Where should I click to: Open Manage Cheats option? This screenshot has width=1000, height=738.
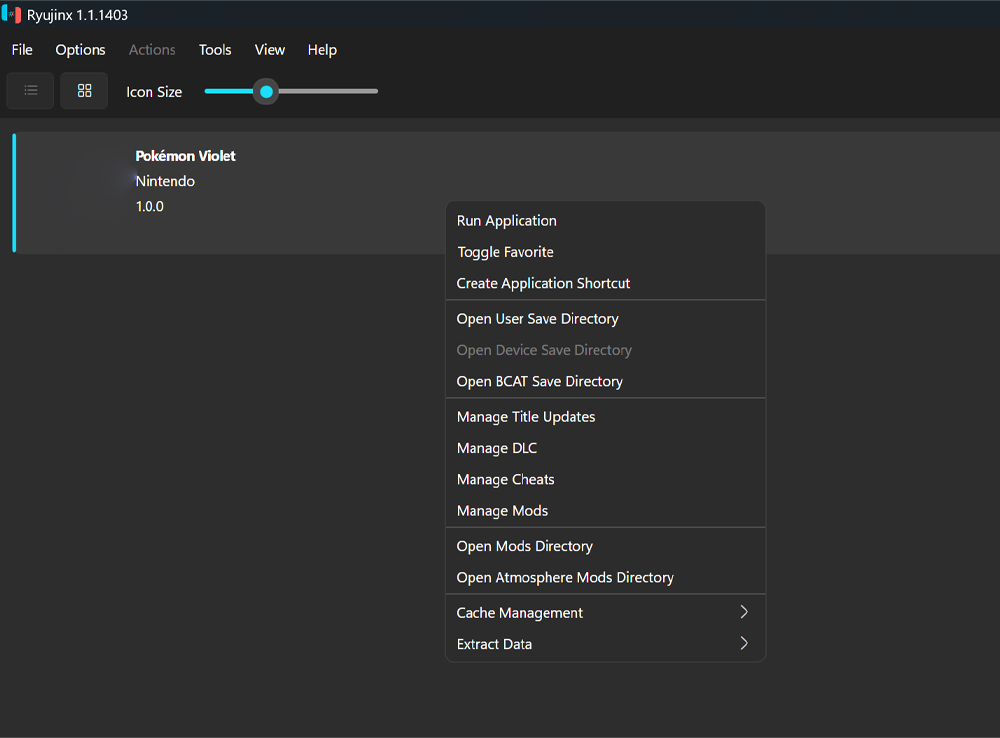pyautogui.click(x=506, y=479)
